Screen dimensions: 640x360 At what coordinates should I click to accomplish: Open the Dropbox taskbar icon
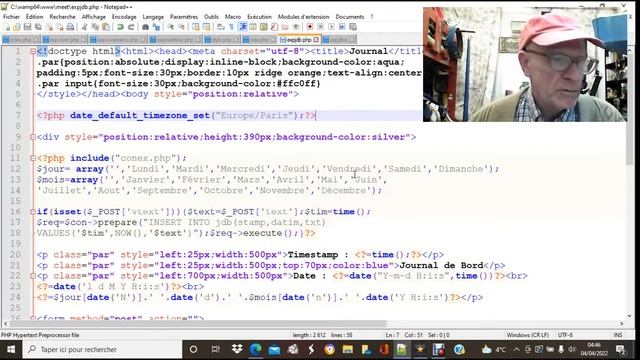coord(237,350)
